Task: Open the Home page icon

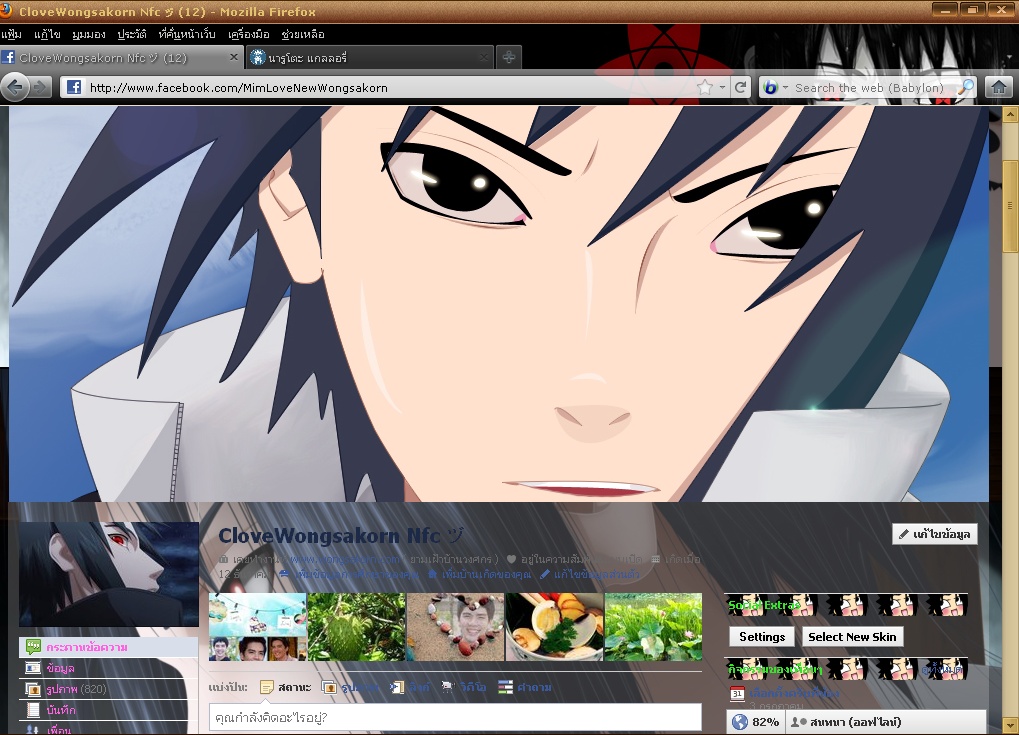Action: click(x=999, y=86)
